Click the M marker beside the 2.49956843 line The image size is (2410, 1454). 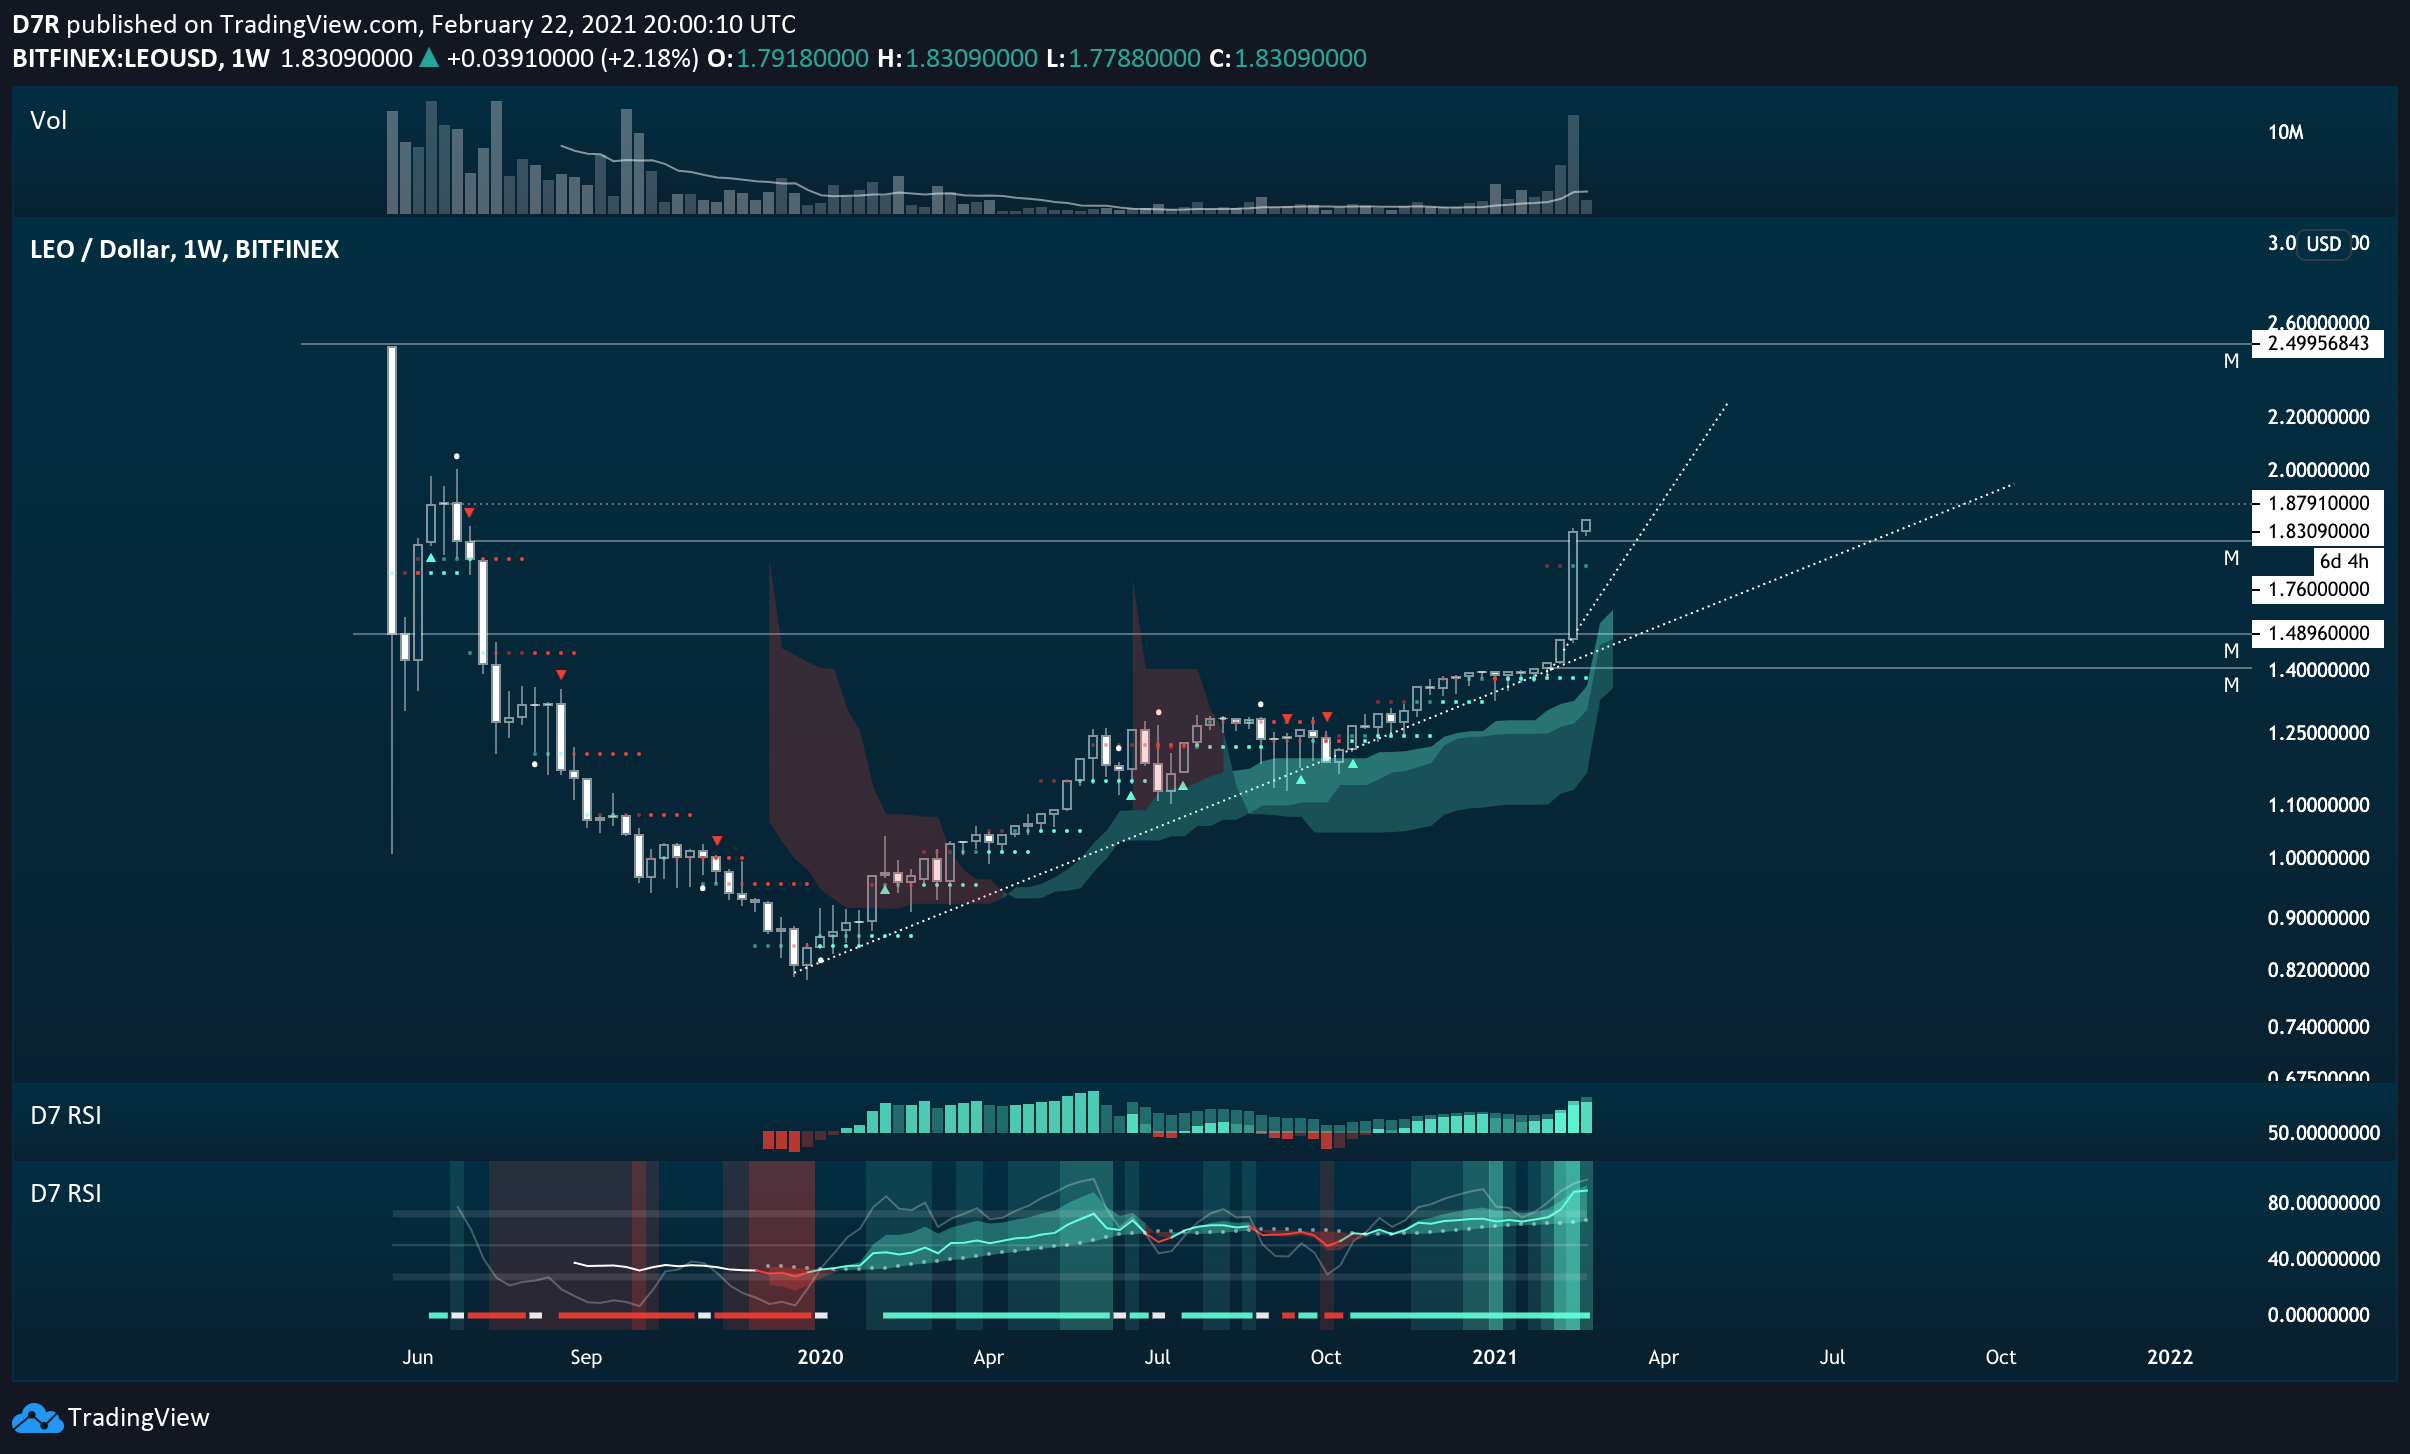pos(2231,361)
